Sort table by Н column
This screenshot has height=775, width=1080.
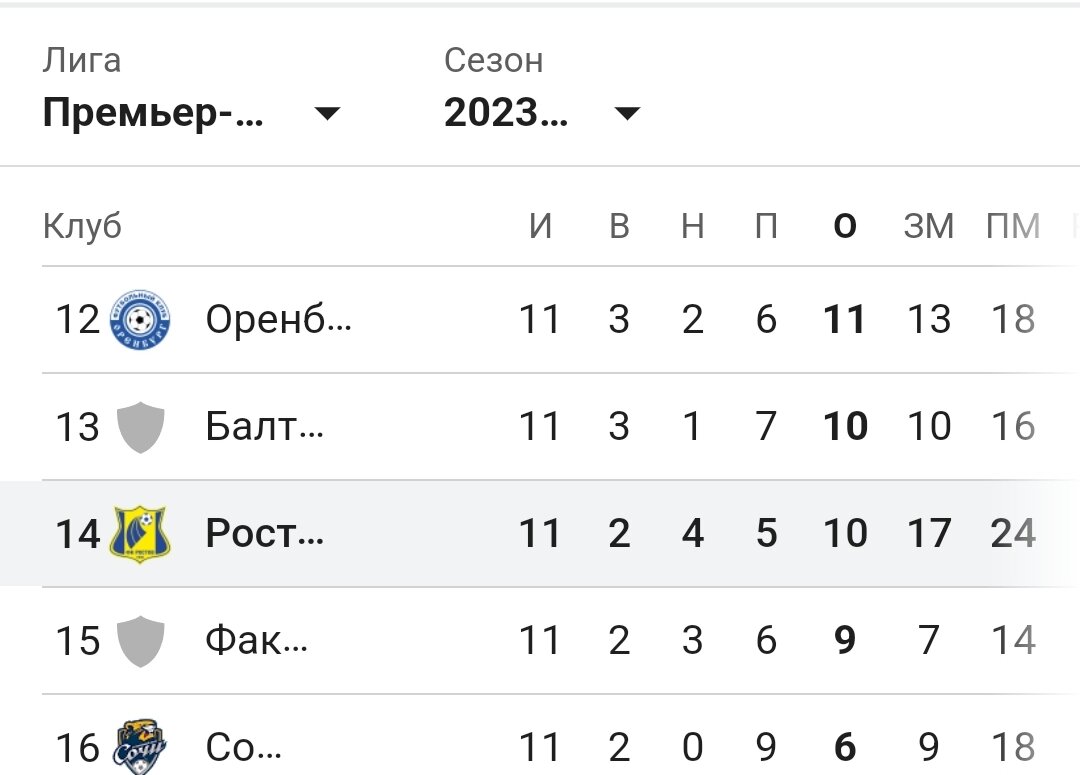point(693,226)
